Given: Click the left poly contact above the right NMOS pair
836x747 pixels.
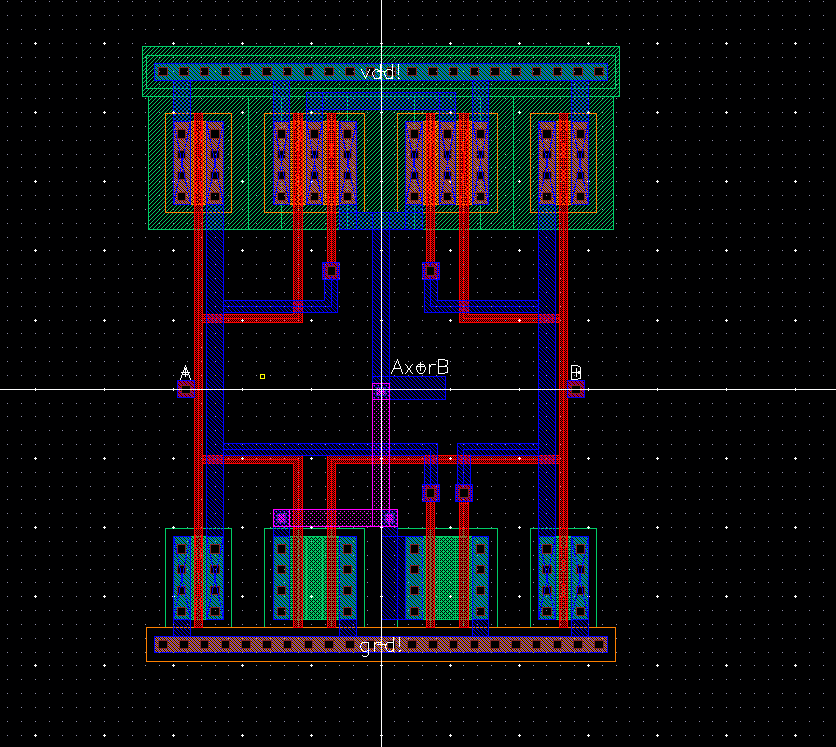Looking at the screenshot, I should [431, 493].
